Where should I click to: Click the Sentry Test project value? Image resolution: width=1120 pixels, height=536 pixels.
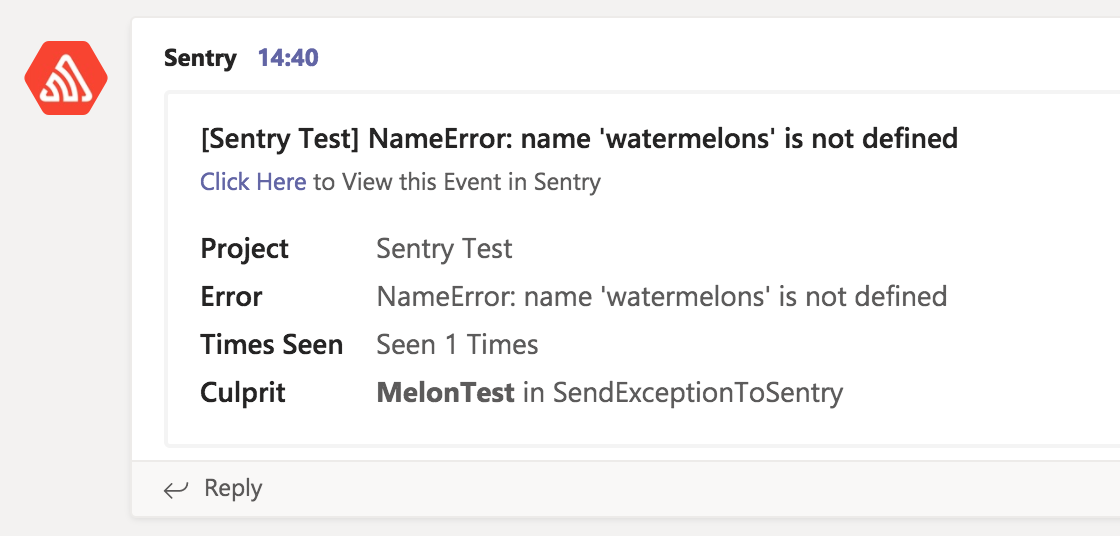444,249
